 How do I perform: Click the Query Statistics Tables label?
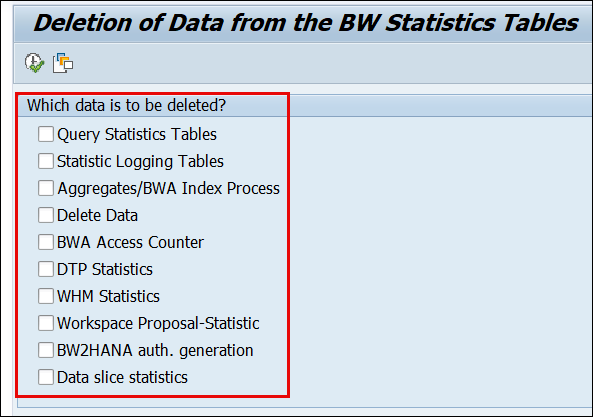(x=137, y=135)
